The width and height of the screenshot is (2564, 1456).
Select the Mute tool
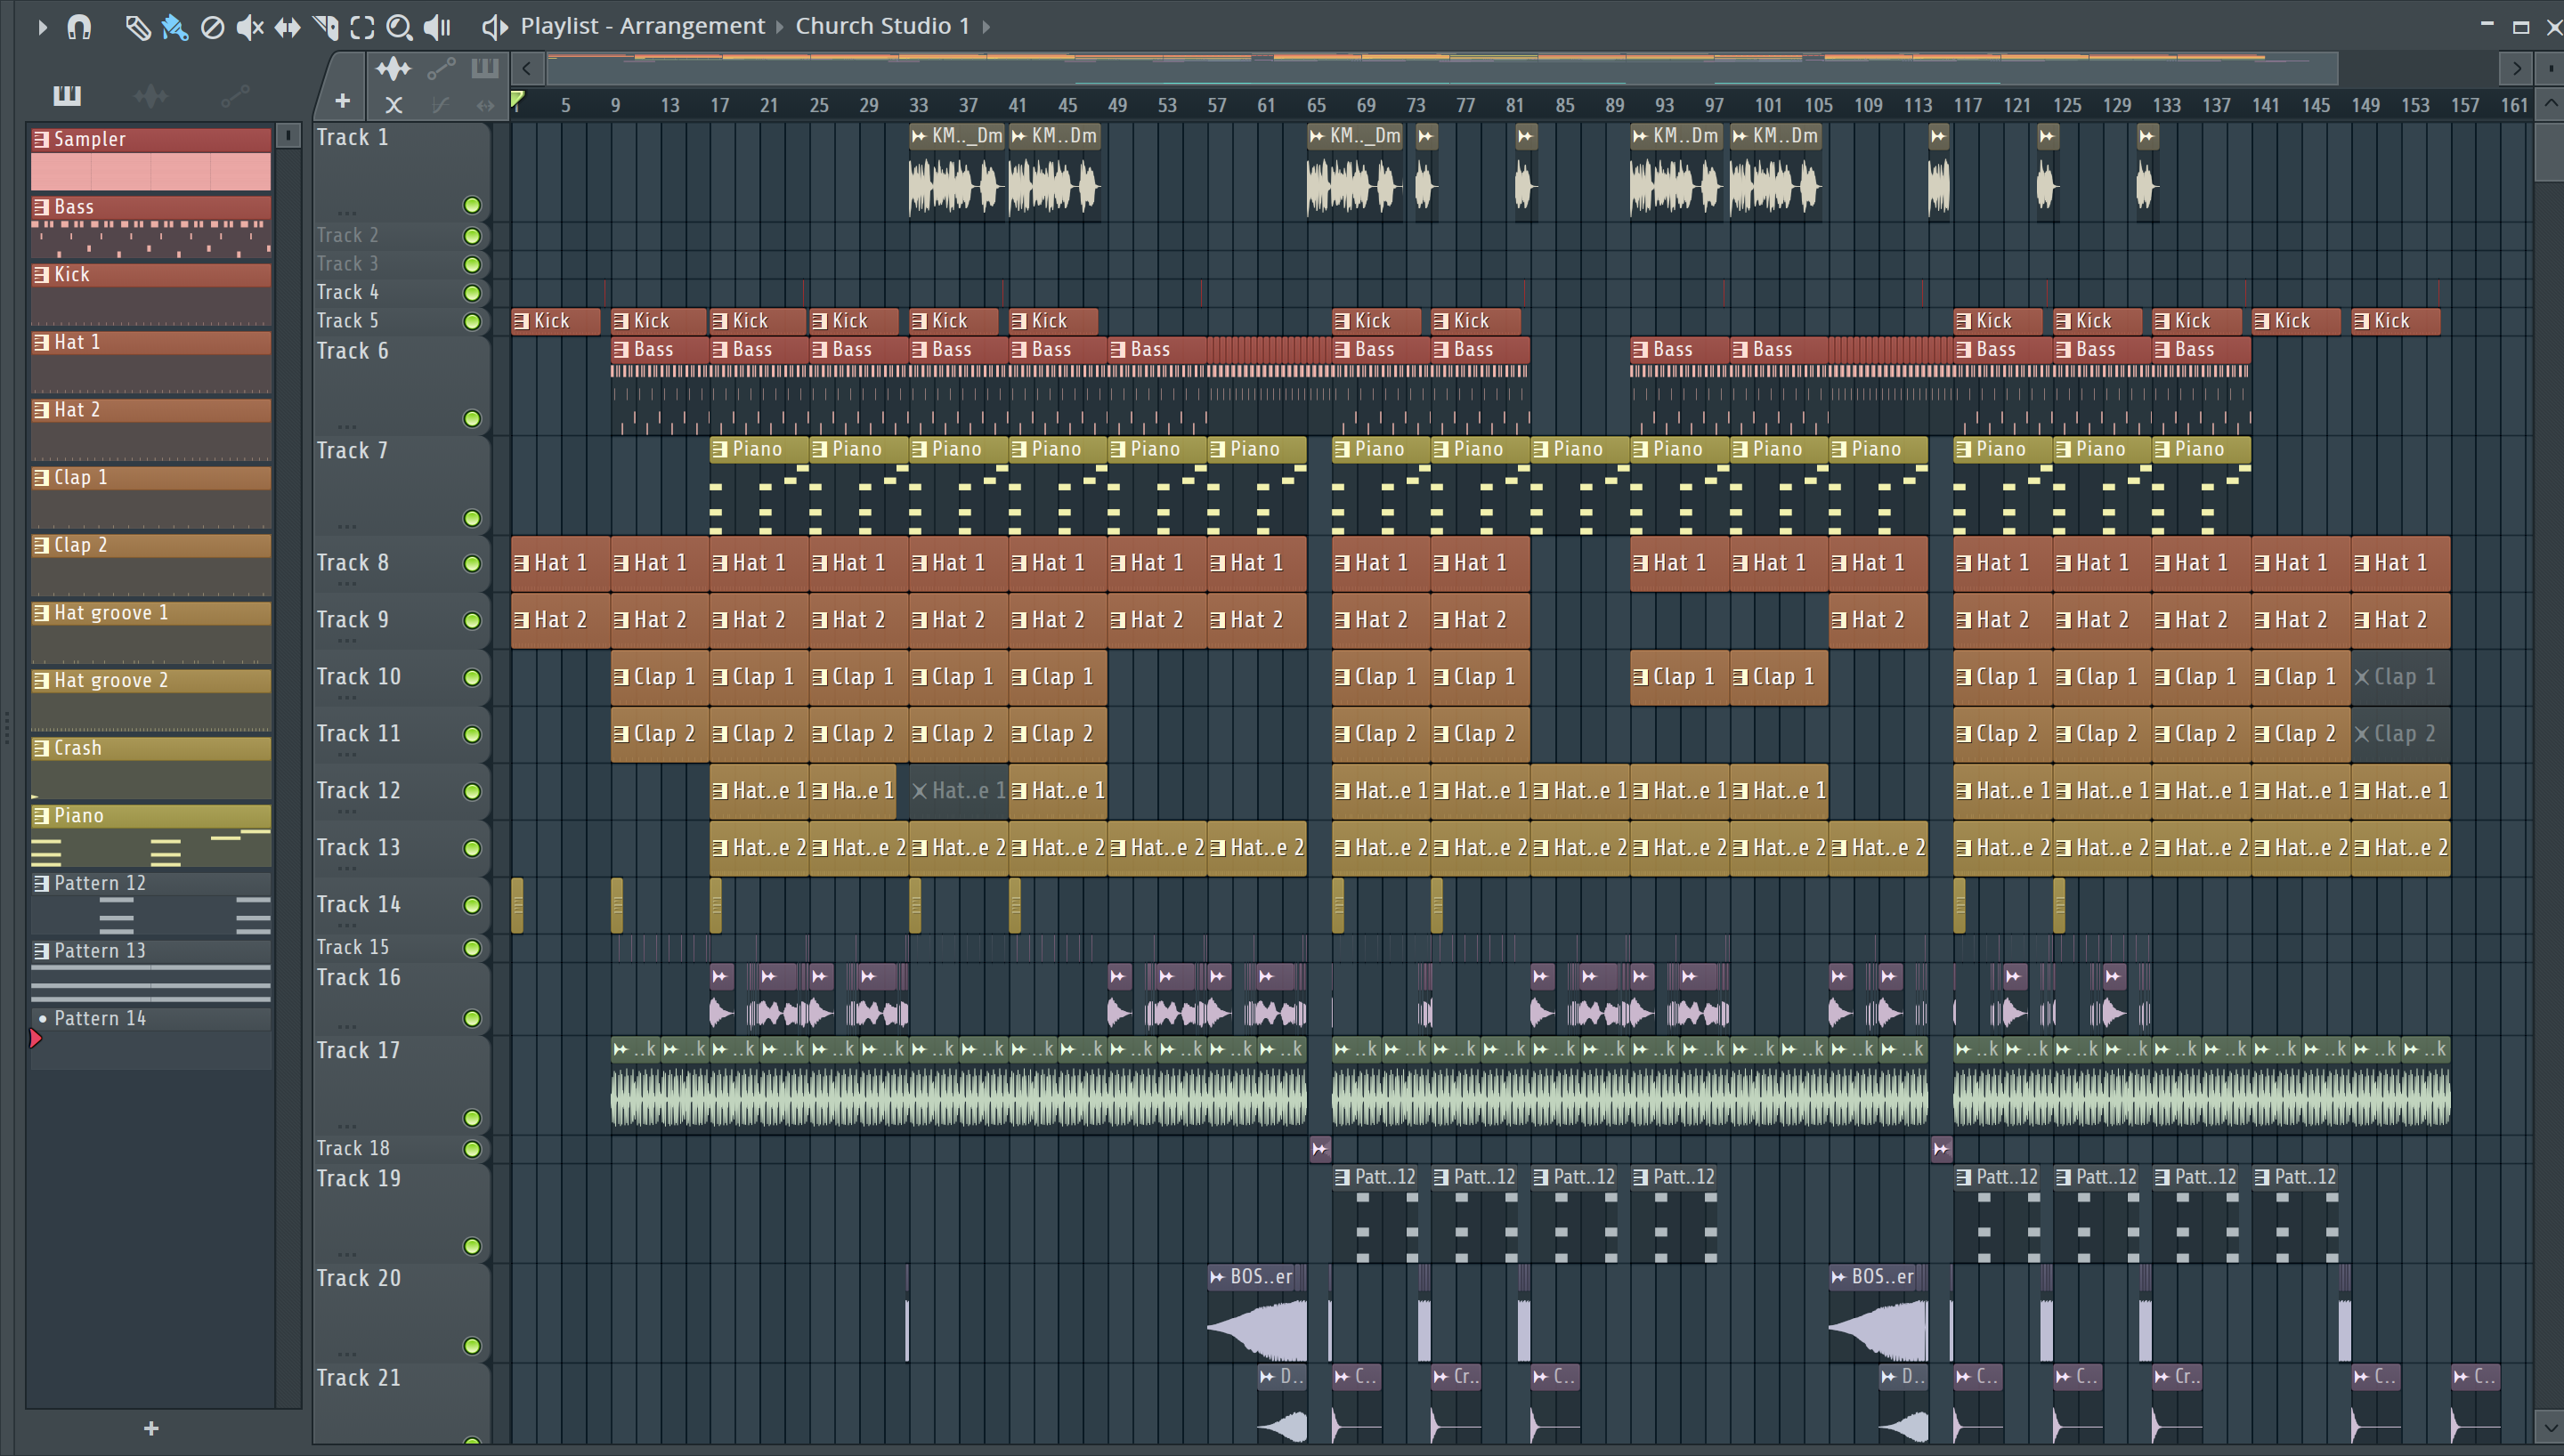point(250,27)
